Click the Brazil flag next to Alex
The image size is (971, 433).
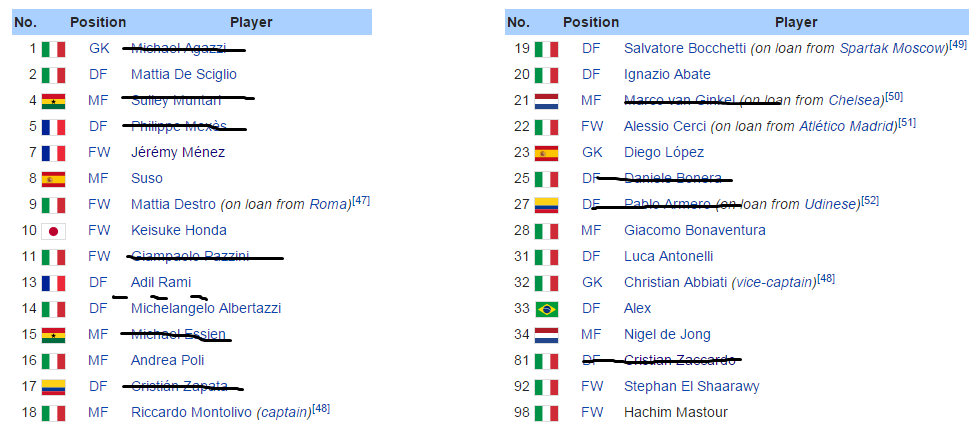546,309
